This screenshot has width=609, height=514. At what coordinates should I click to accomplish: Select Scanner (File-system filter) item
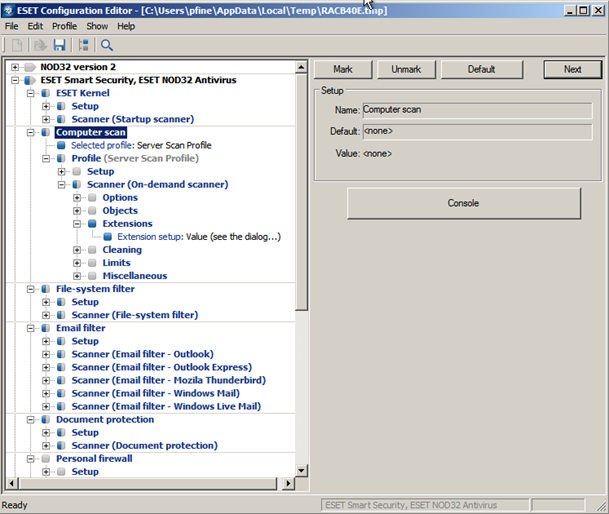click(135, 315)
